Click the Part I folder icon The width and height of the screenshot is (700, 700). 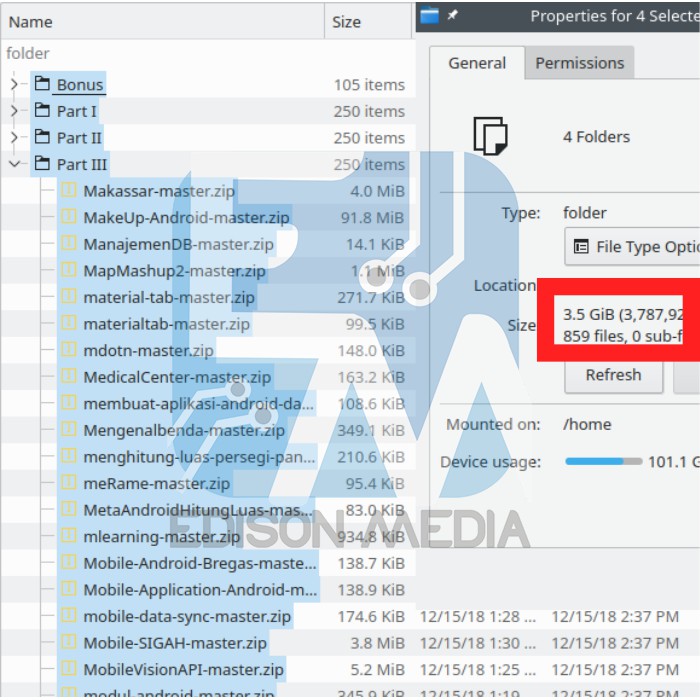coord(42,110)
